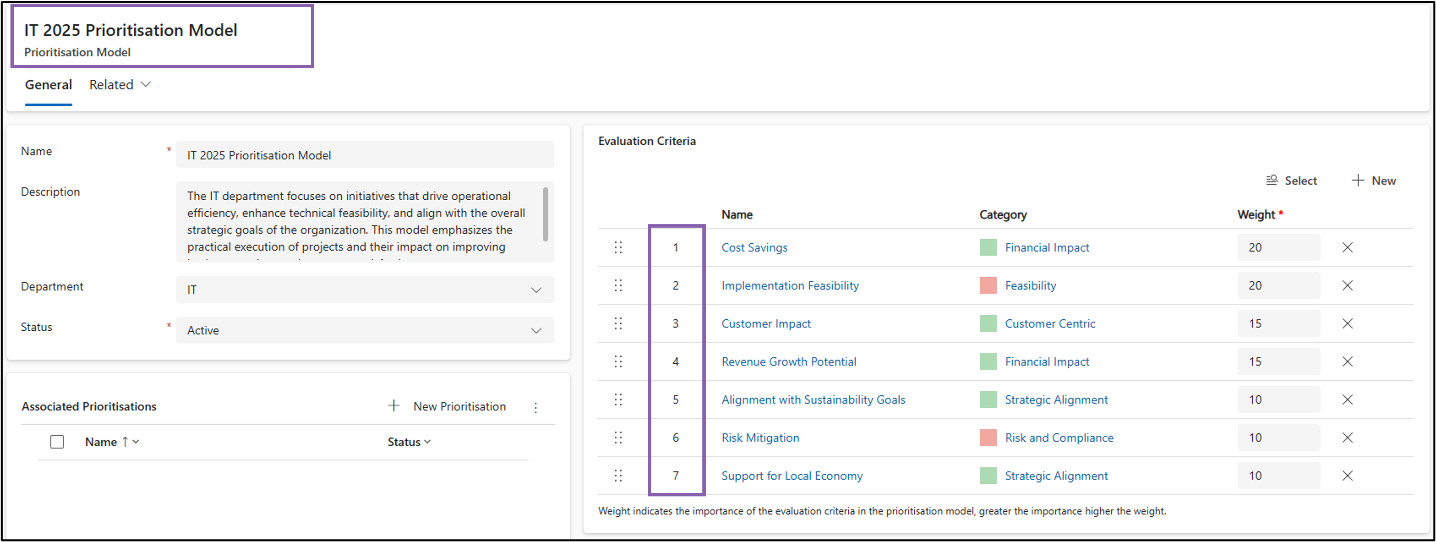Click the red swatch next to Feasibility
1436x542 pixels.
pyautogui.click(x=988, y=286)
